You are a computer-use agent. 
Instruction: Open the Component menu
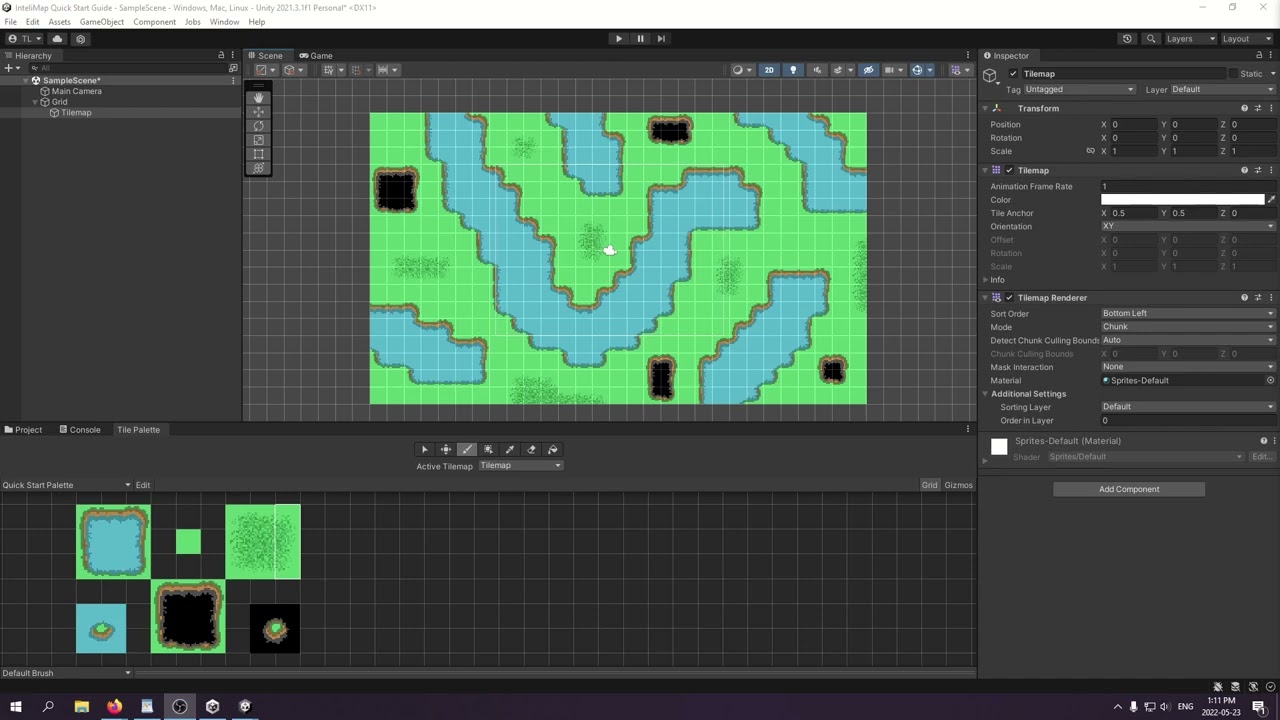(154, 21)
